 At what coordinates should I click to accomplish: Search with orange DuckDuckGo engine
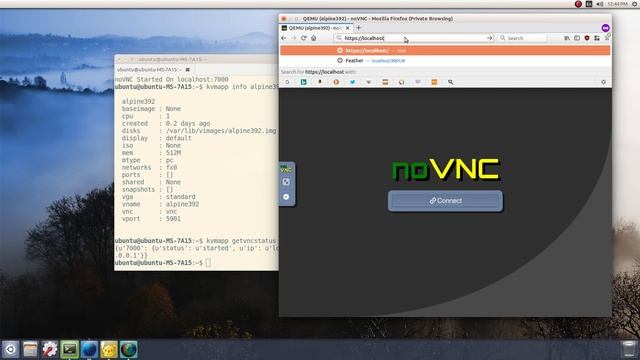point(336,82)
